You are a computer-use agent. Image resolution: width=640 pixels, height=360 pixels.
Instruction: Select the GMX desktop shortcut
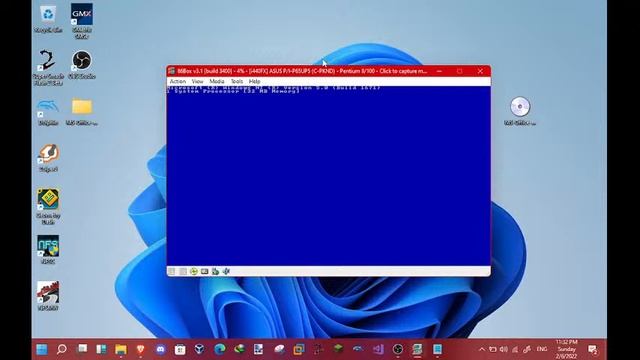82,20
